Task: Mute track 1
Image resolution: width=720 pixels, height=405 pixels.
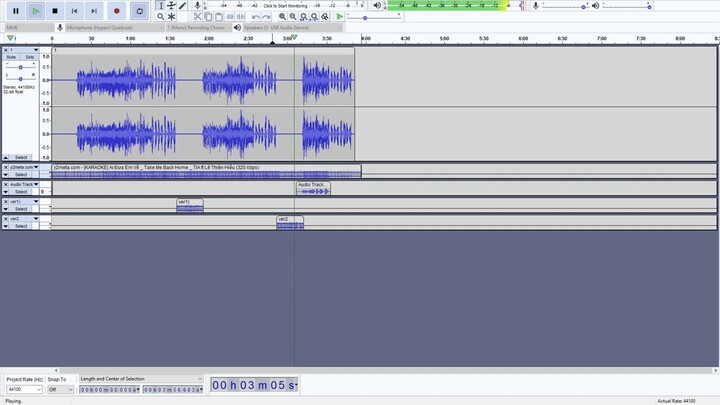Action: point(11,57)
